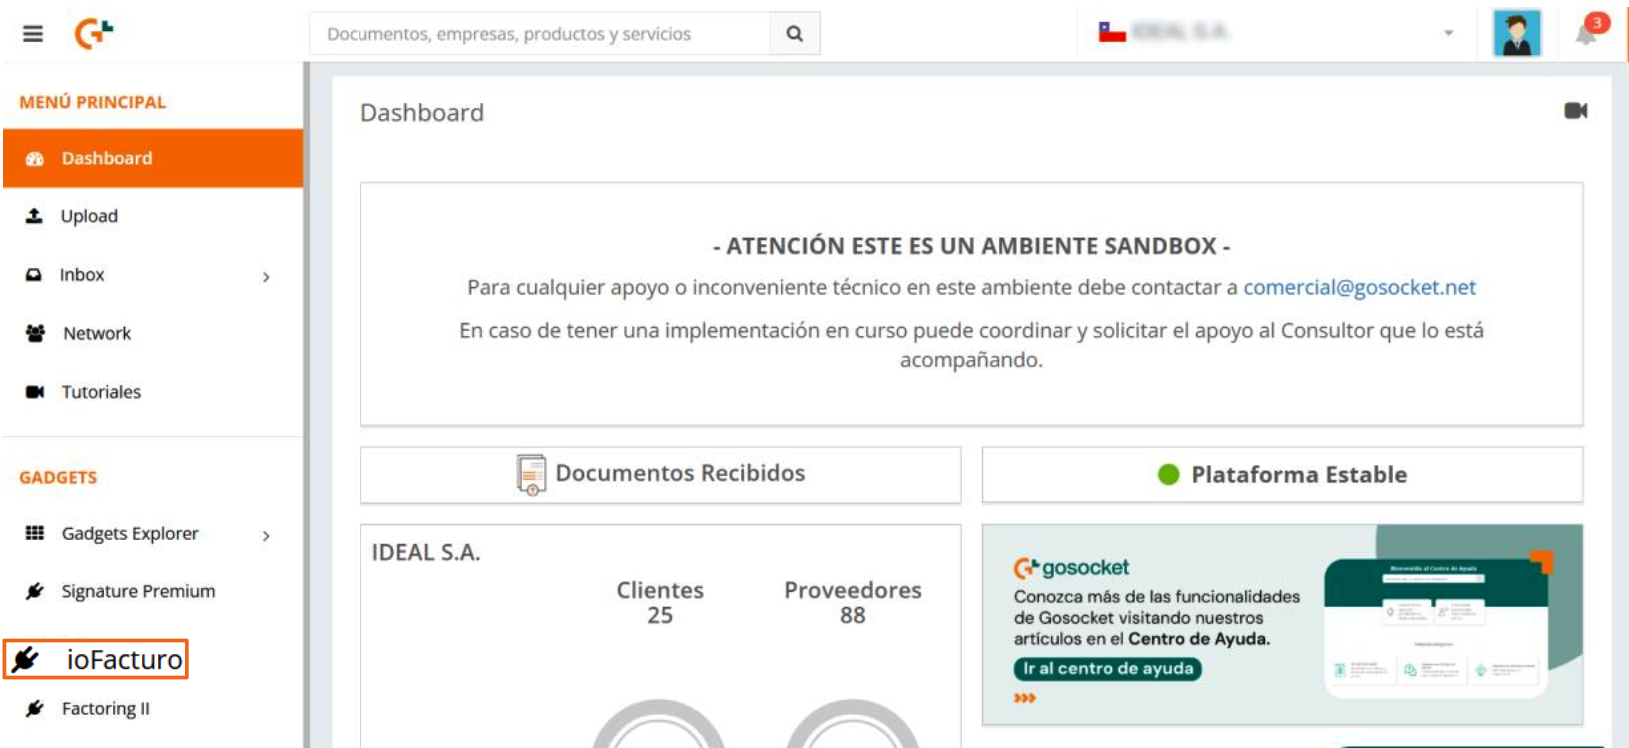Click the Documentos Recibidos document icon
This screenshot has height=748, width=1629.
[531, 474]
